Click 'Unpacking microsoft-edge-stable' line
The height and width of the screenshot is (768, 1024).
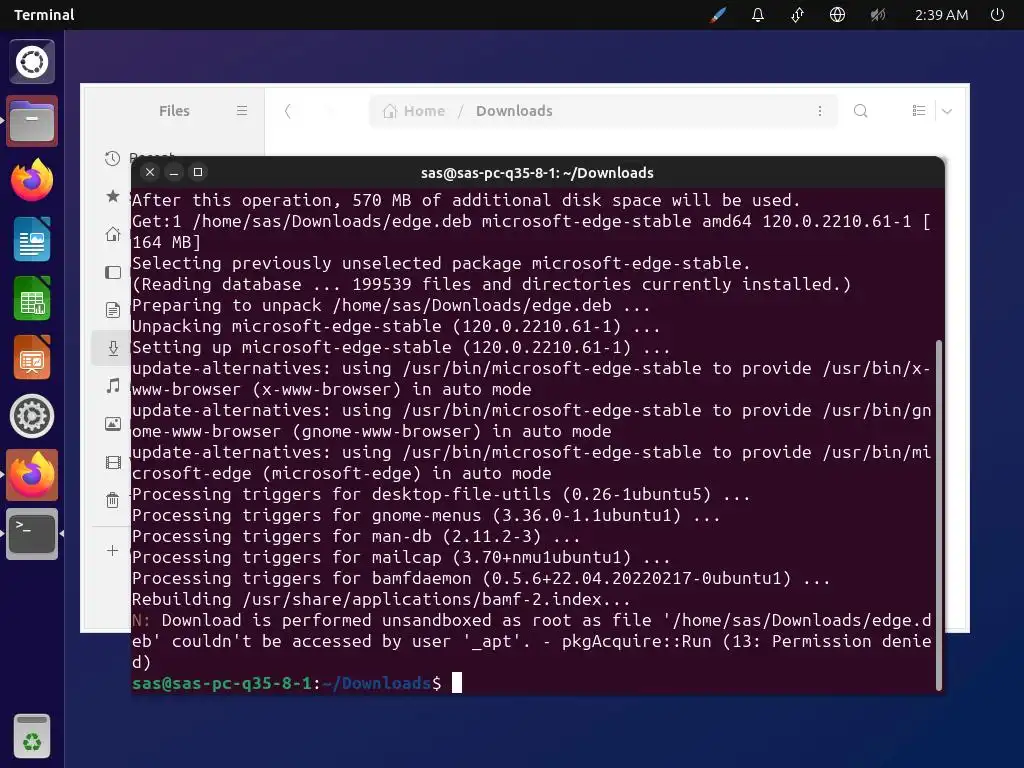point(396,327)
